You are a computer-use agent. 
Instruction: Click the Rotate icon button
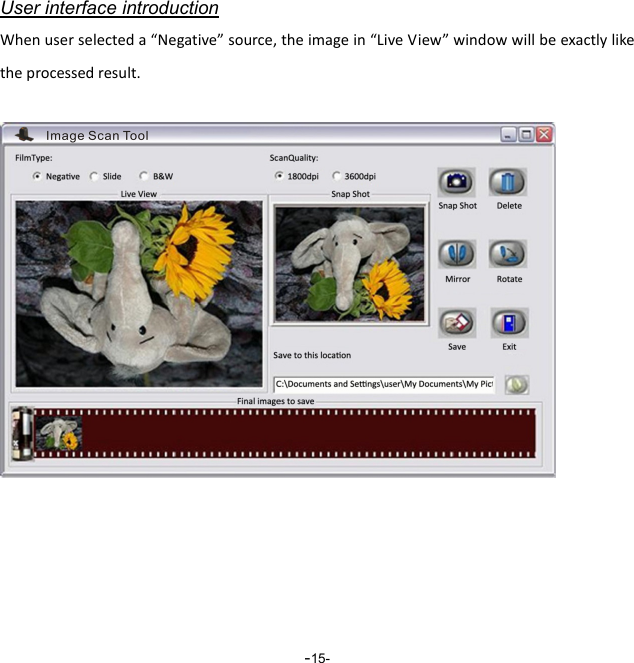[x=508, y=254]
